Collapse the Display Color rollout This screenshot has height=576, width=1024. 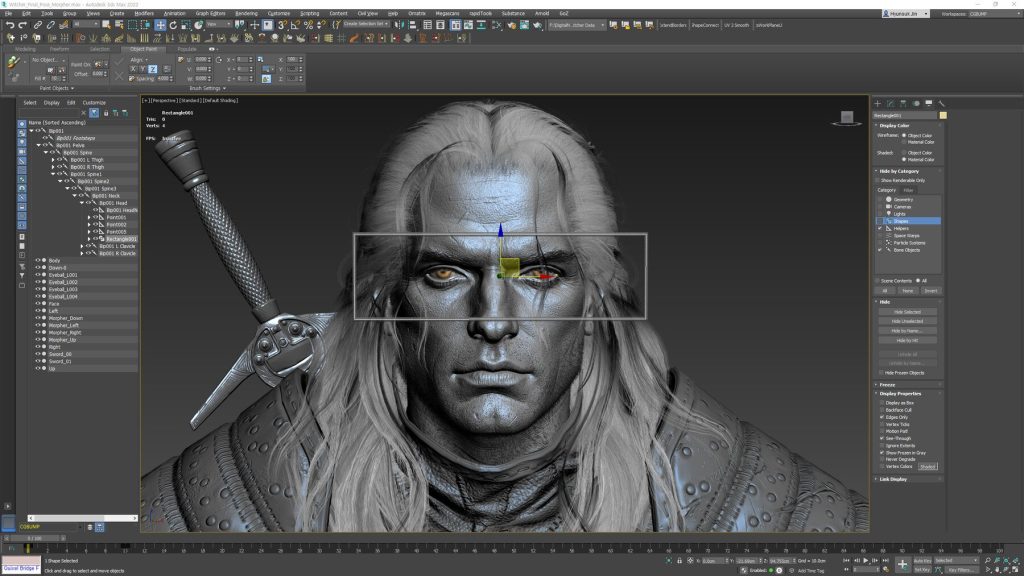(x=894, y=125)
